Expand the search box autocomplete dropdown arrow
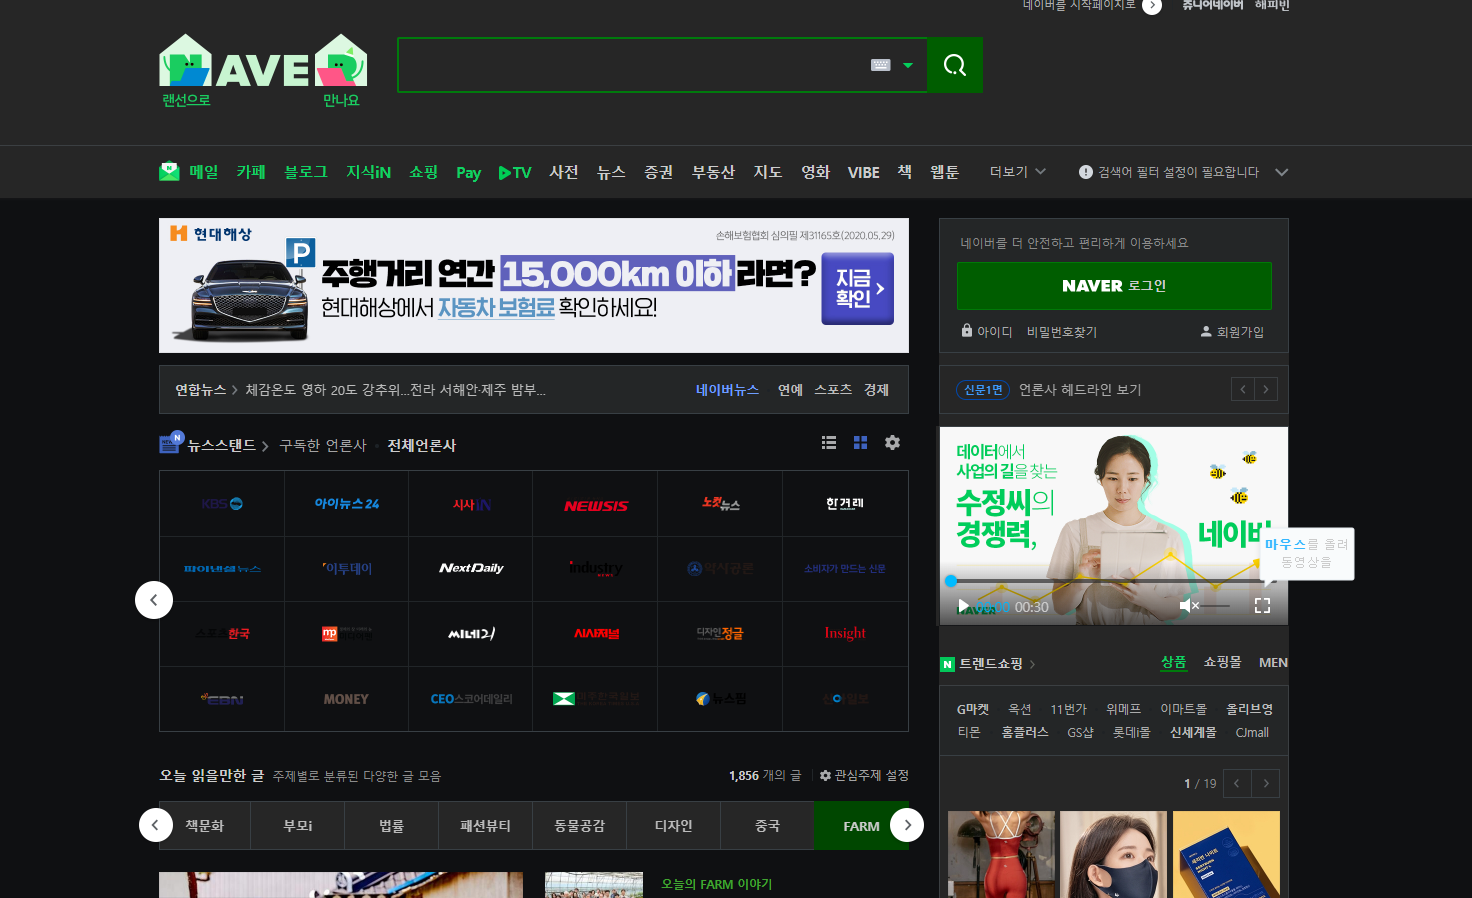Viewport: 1472px width, 898px height. [x=908, y=66]
